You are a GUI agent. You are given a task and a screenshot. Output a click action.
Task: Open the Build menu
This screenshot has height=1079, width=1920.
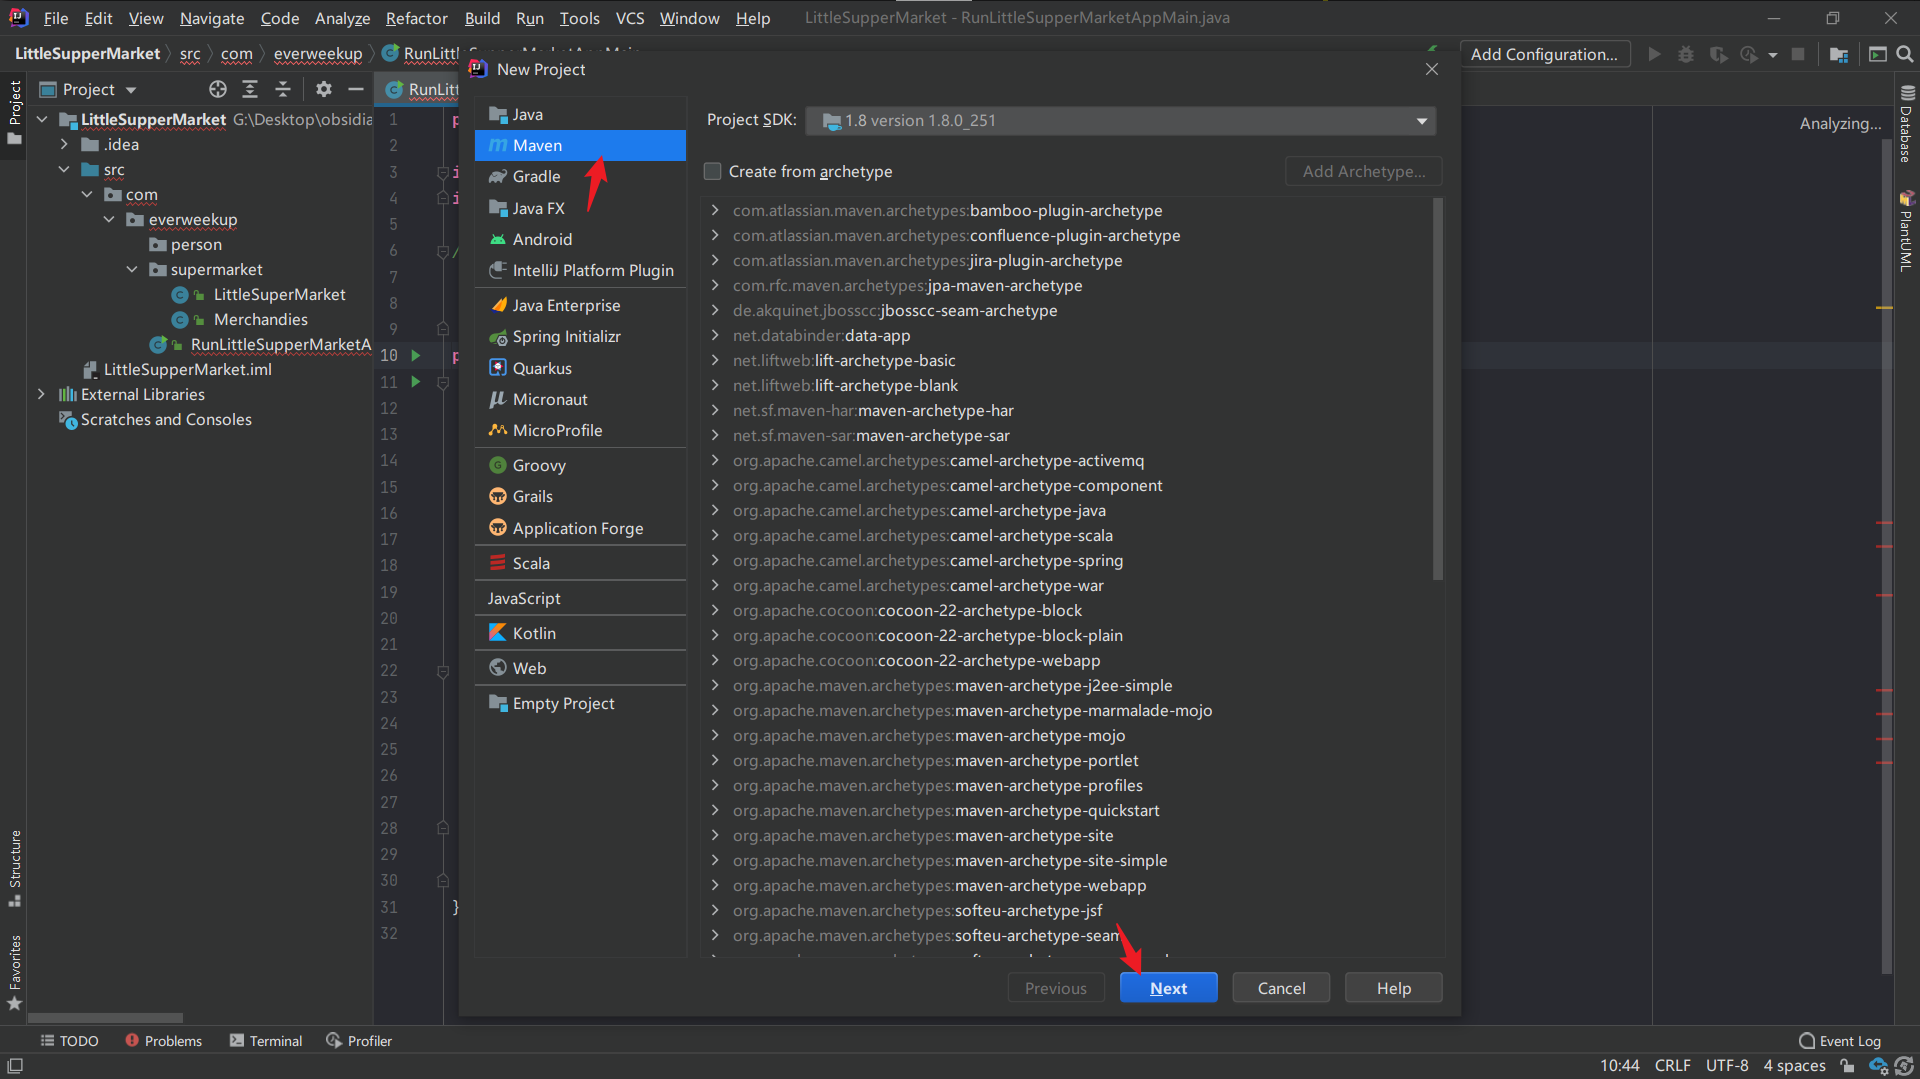pos(482,18)
